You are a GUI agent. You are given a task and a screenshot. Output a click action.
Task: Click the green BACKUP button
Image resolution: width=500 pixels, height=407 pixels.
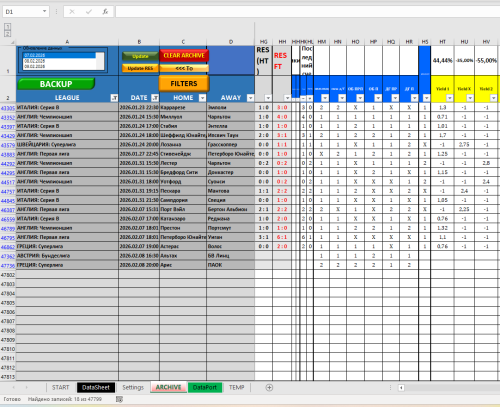tap(56, 84)
